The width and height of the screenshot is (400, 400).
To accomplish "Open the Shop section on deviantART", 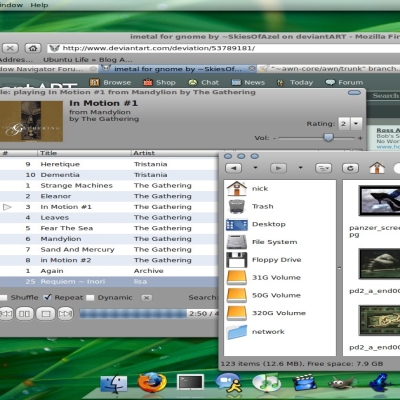I will 159,82.
